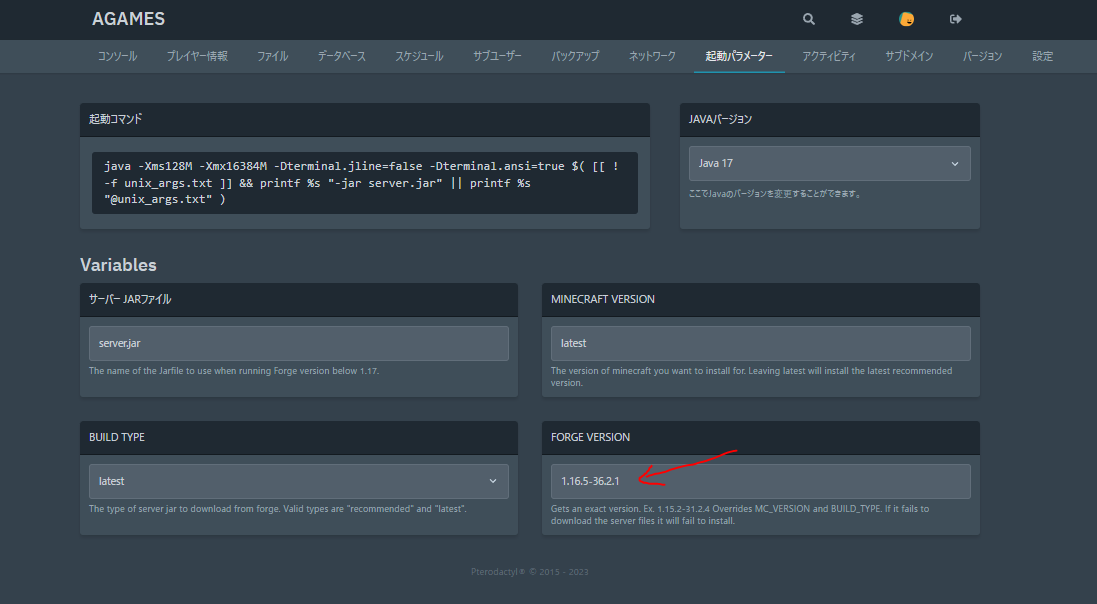Viewport: 1097px width, 604px height.
Task: Select the 起動コマンド command text area
Action: pyautogui.click(x=364, y=182)
